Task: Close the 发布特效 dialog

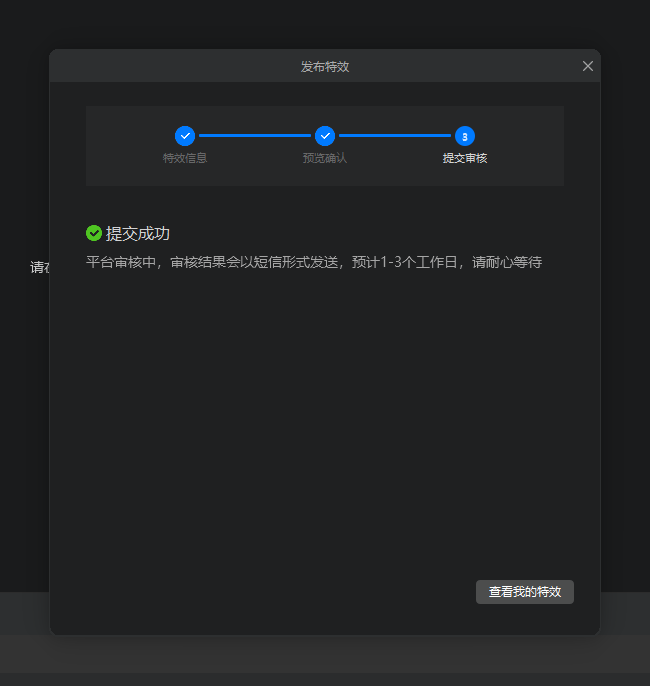Action: [x=588, y=66]
